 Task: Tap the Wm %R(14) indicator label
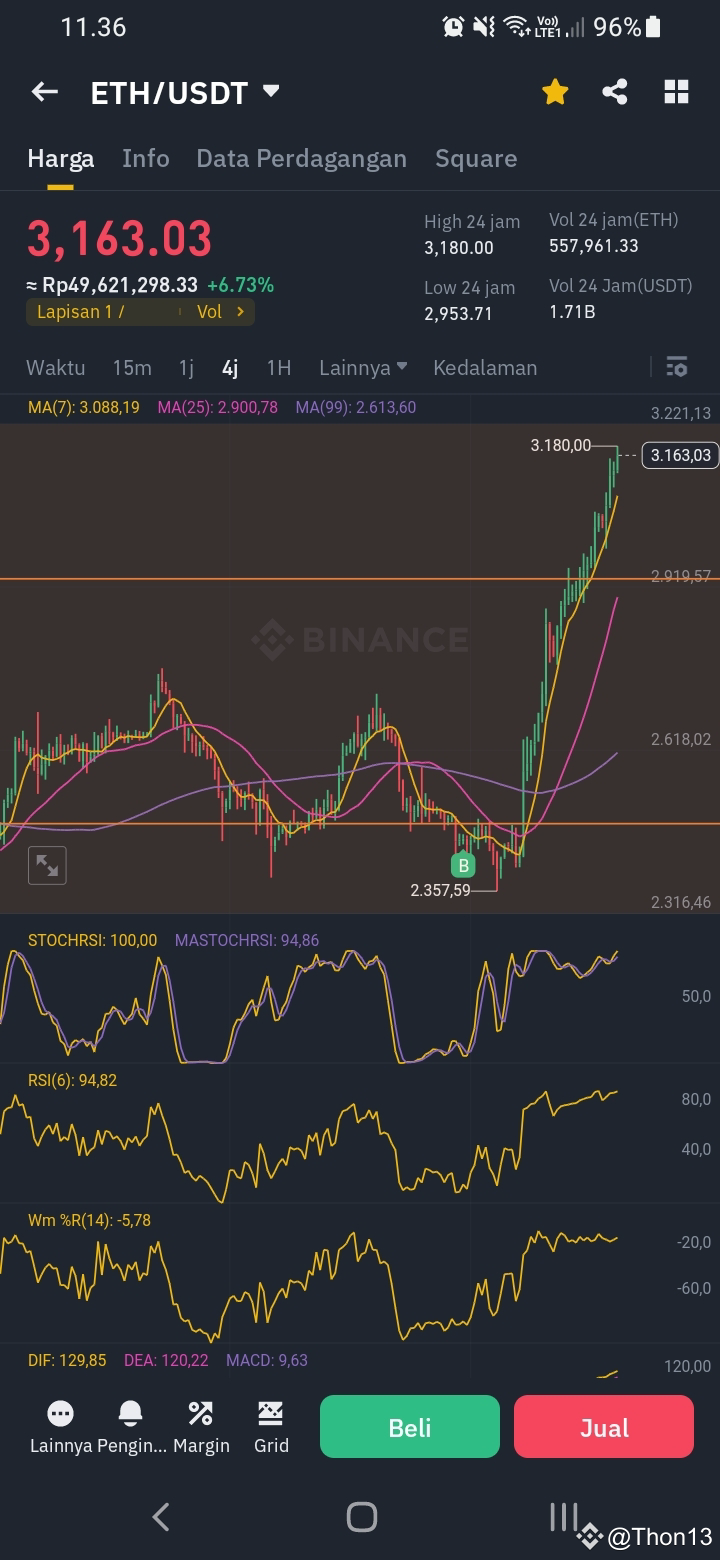89,1220
